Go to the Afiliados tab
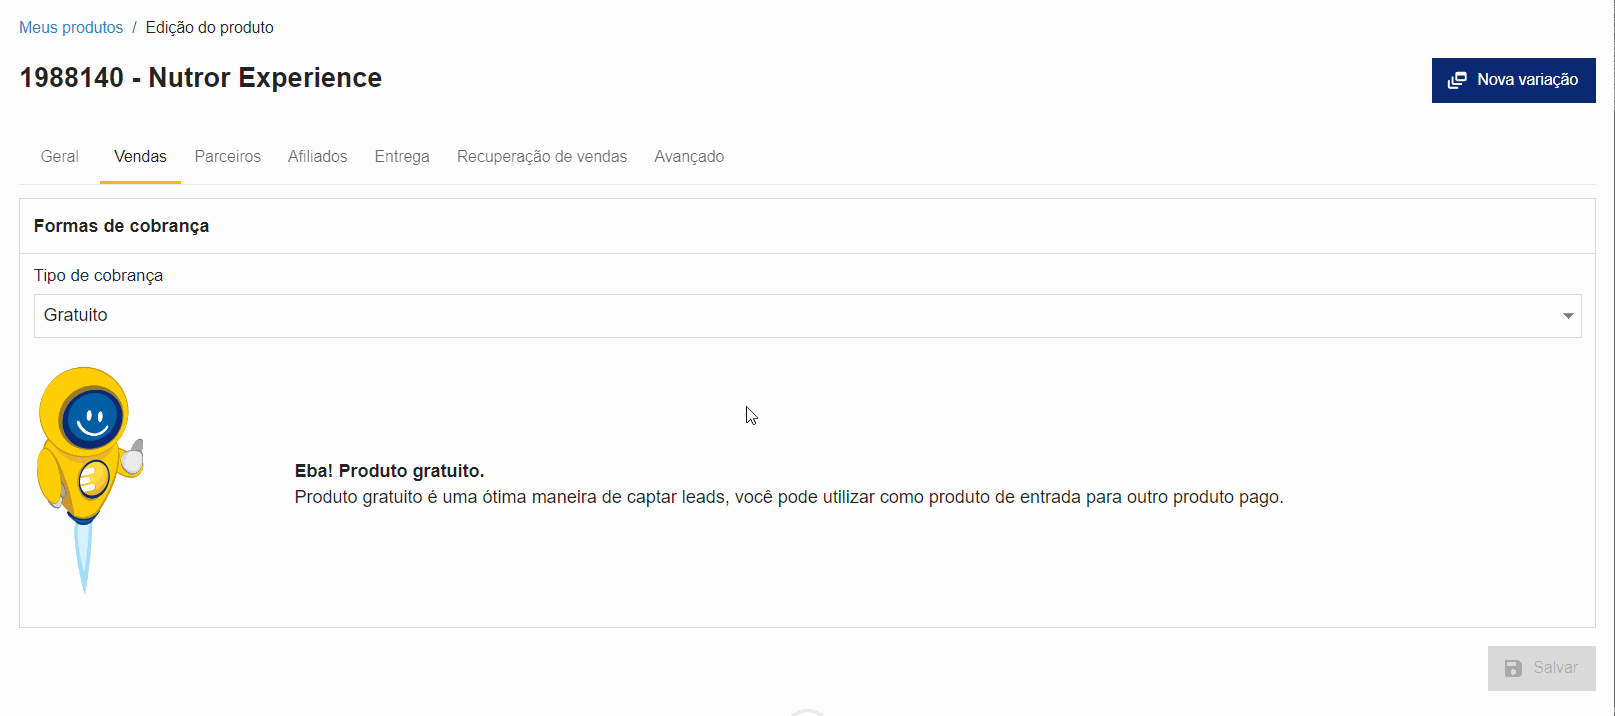The height and width of the screenshot is (716, 1615). pos(317,157)
